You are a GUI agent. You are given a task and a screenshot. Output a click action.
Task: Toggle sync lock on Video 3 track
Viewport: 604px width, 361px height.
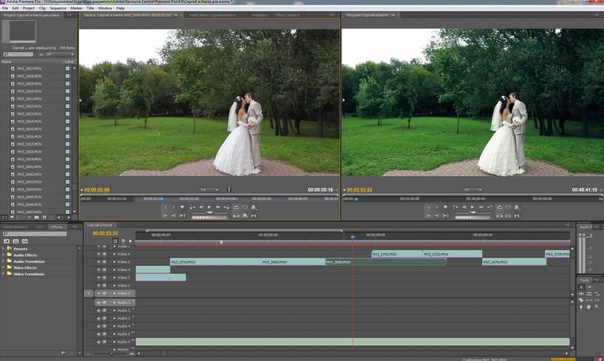point(104,277)
